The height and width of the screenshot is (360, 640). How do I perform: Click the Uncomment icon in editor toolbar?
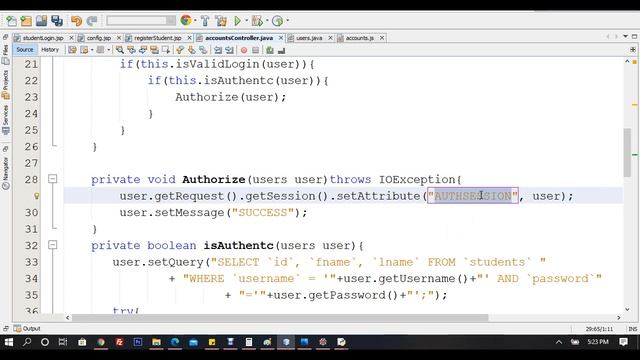(281, 50)
